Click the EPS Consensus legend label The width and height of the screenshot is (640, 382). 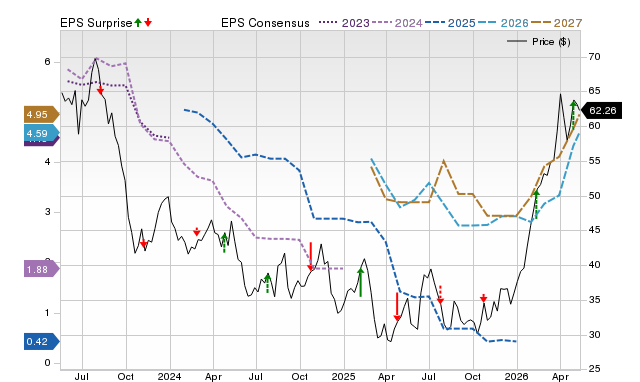[x=265, y=23]
